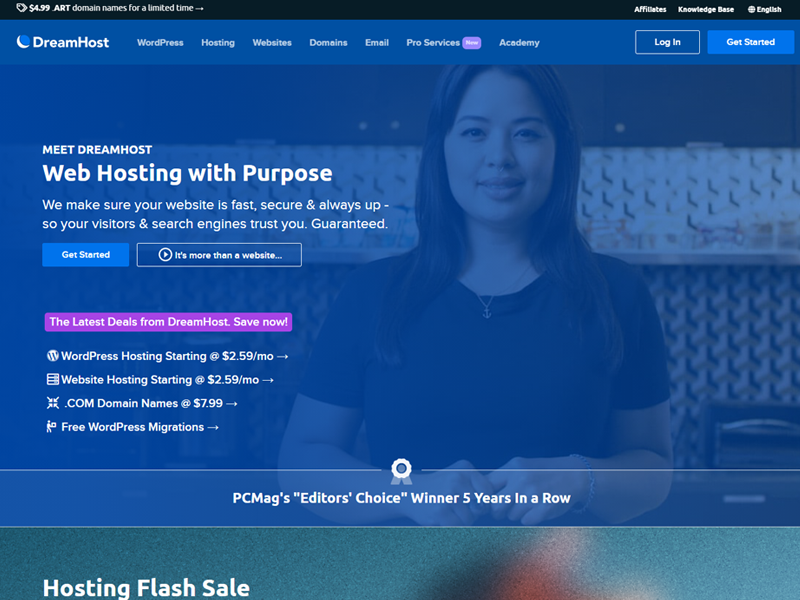Play the "It's more than a website..." video

click(219, 255)
